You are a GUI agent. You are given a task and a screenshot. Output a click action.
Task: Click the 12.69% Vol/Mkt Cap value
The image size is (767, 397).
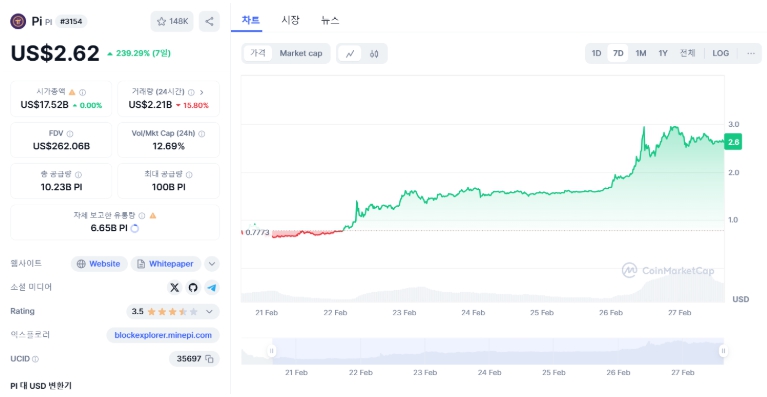168,146
